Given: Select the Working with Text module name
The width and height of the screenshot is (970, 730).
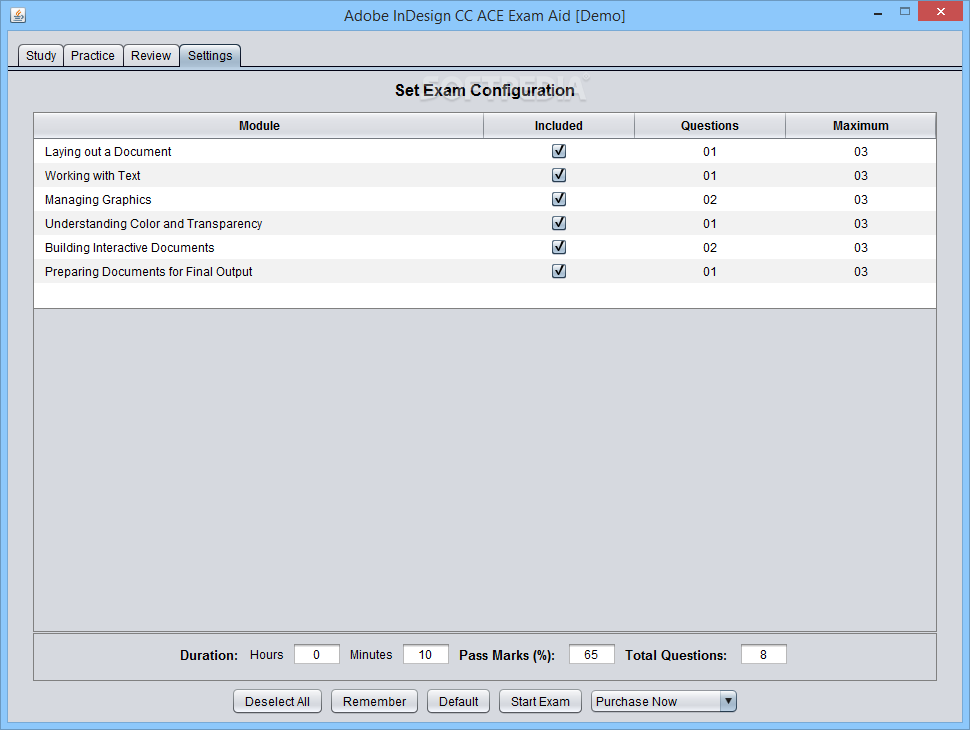Looking at the screenshot, I should [93, 176].
